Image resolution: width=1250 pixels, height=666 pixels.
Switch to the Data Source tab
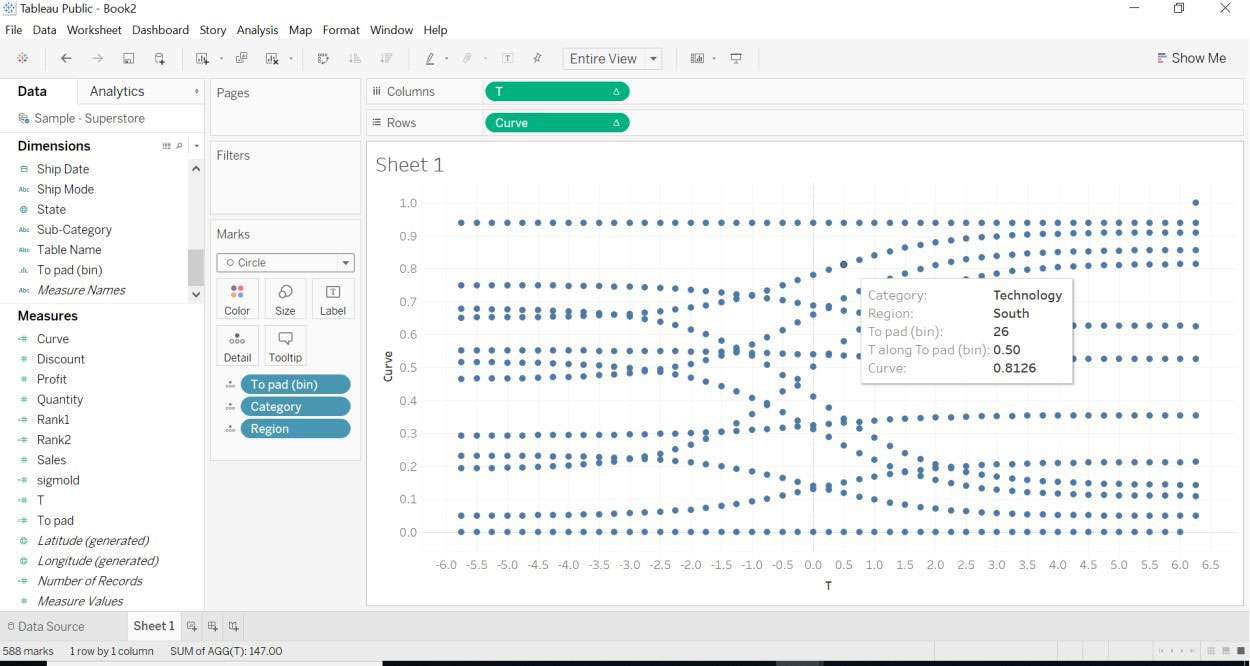pos(44,626)
